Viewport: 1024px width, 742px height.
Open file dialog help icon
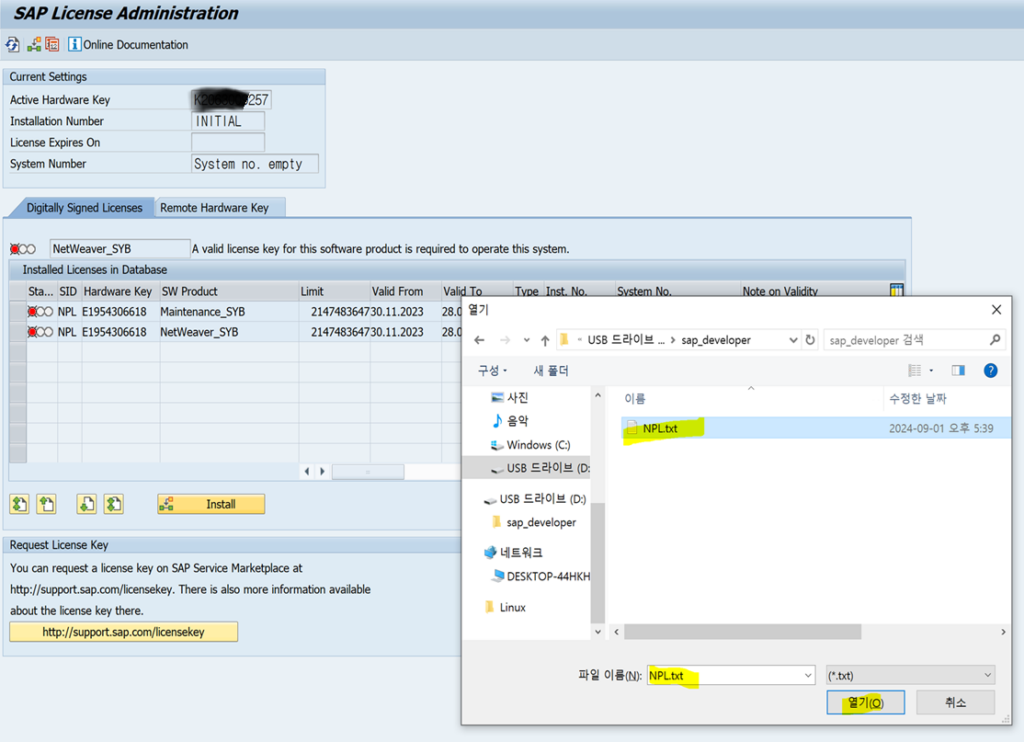click(990, 370)
